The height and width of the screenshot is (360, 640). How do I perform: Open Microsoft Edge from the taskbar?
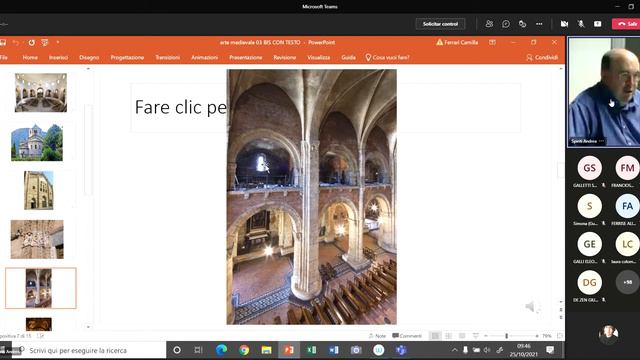(x=221, y=350)
